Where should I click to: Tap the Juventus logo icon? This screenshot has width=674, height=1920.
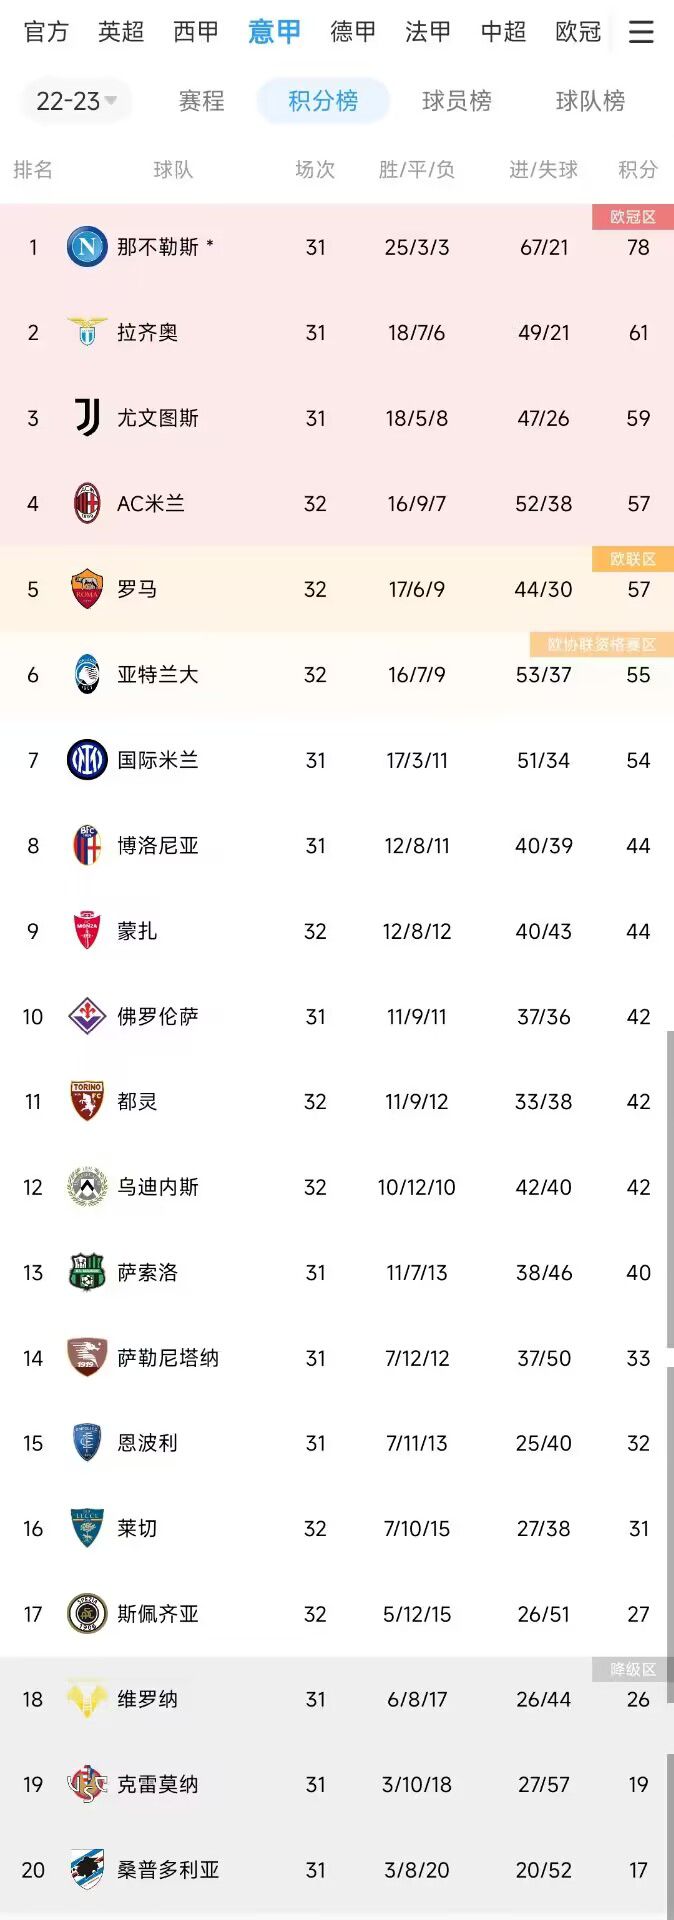point(87,418)
